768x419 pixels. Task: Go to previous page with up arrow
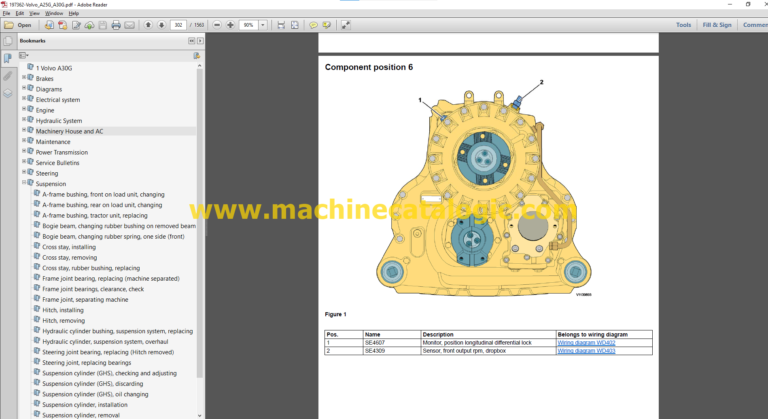(x=148, y=25)
